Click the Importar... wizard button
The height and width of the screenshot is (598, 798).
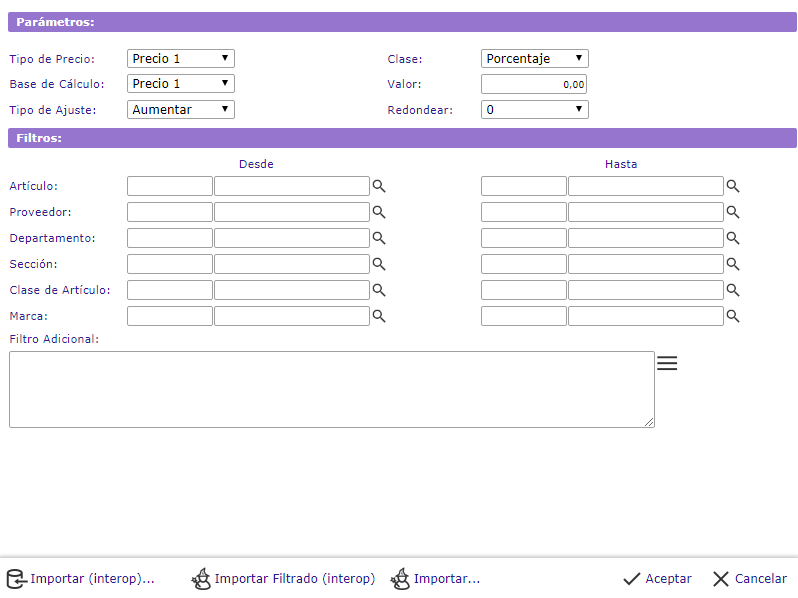[x=435, y=579]
